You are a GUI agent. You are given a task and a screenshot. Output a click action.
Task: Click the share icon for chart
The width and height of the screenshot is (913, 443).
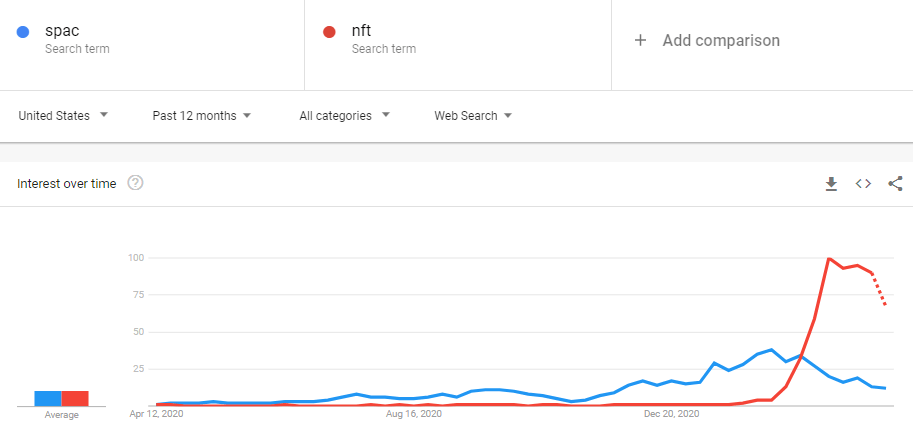tap(896, 184)
